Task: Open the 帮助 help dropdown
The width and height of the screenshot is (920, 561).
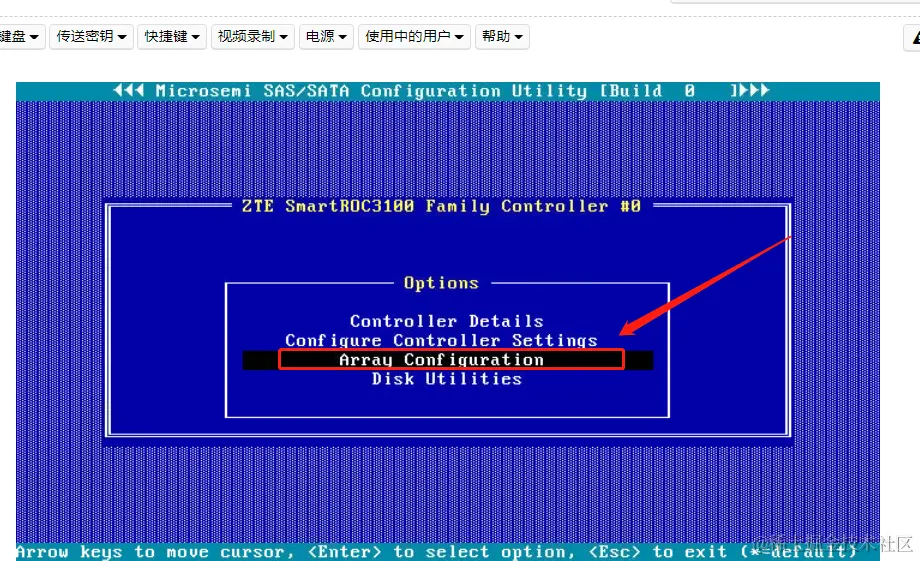Action: point(502,36)
